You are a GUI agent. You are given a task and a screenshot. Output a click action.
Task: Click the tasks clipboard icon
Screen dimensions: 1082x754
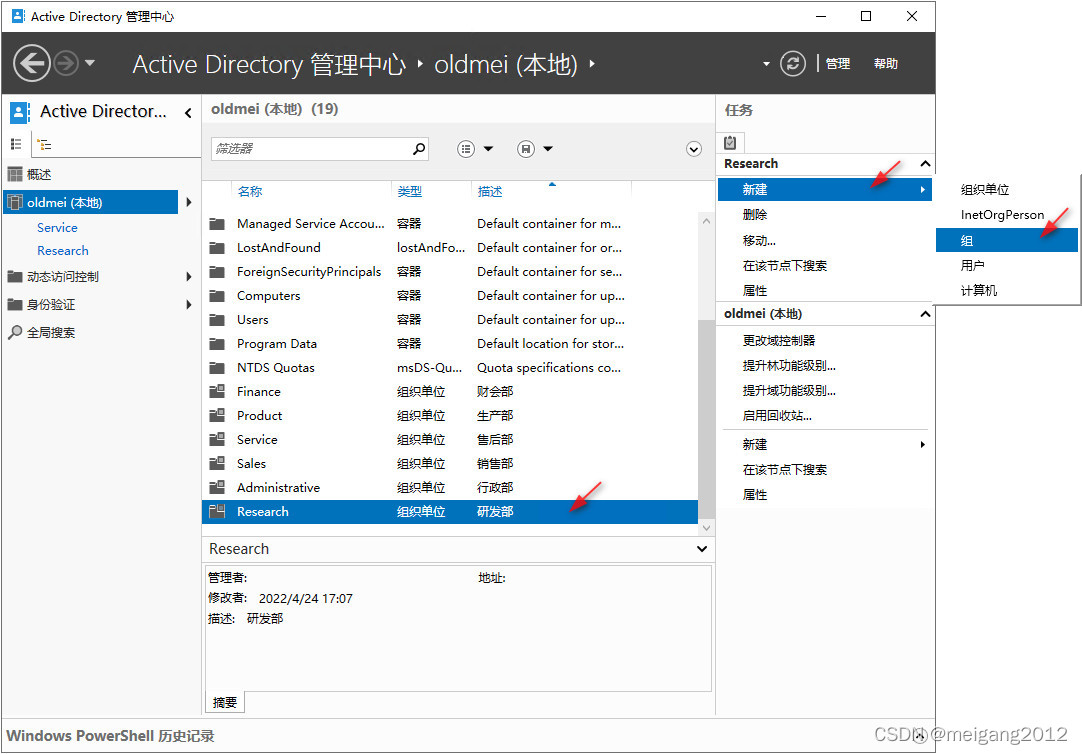point(730,143)
